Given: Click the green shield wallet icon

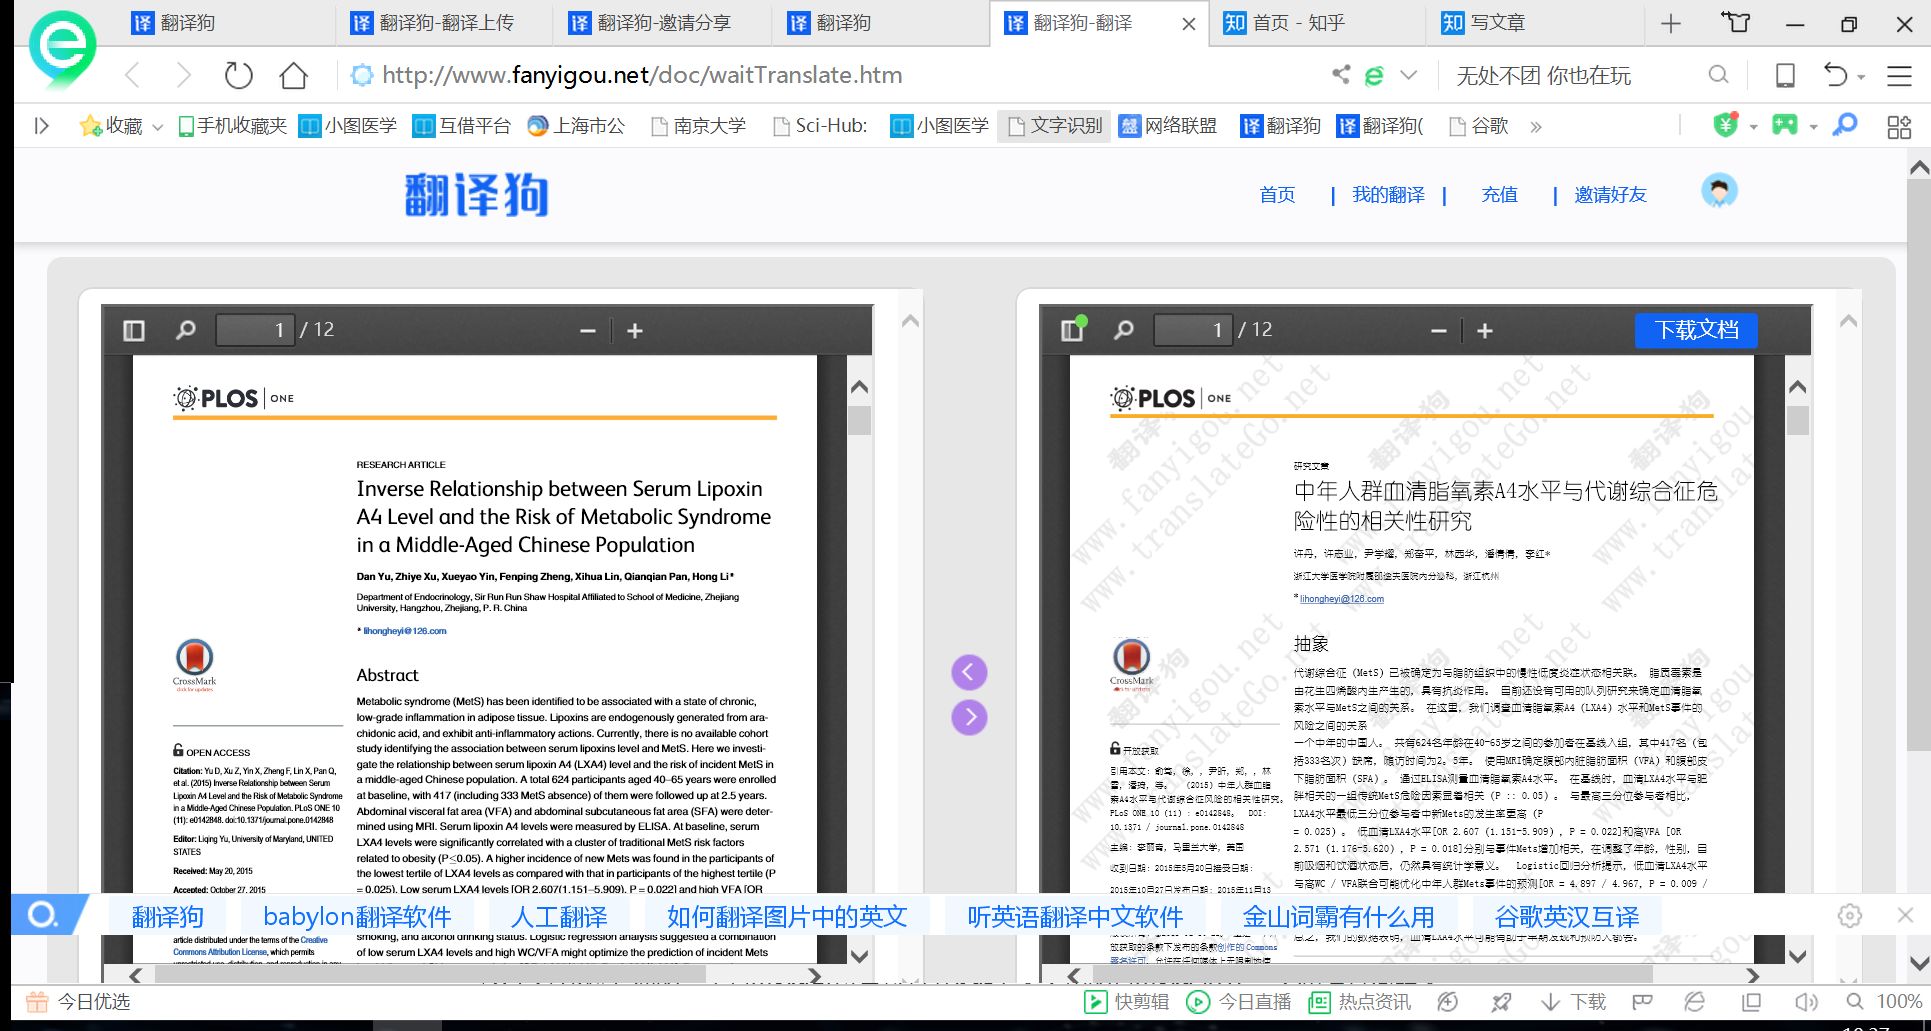Looking at the screenshot, I should (x=1725, y=125).
